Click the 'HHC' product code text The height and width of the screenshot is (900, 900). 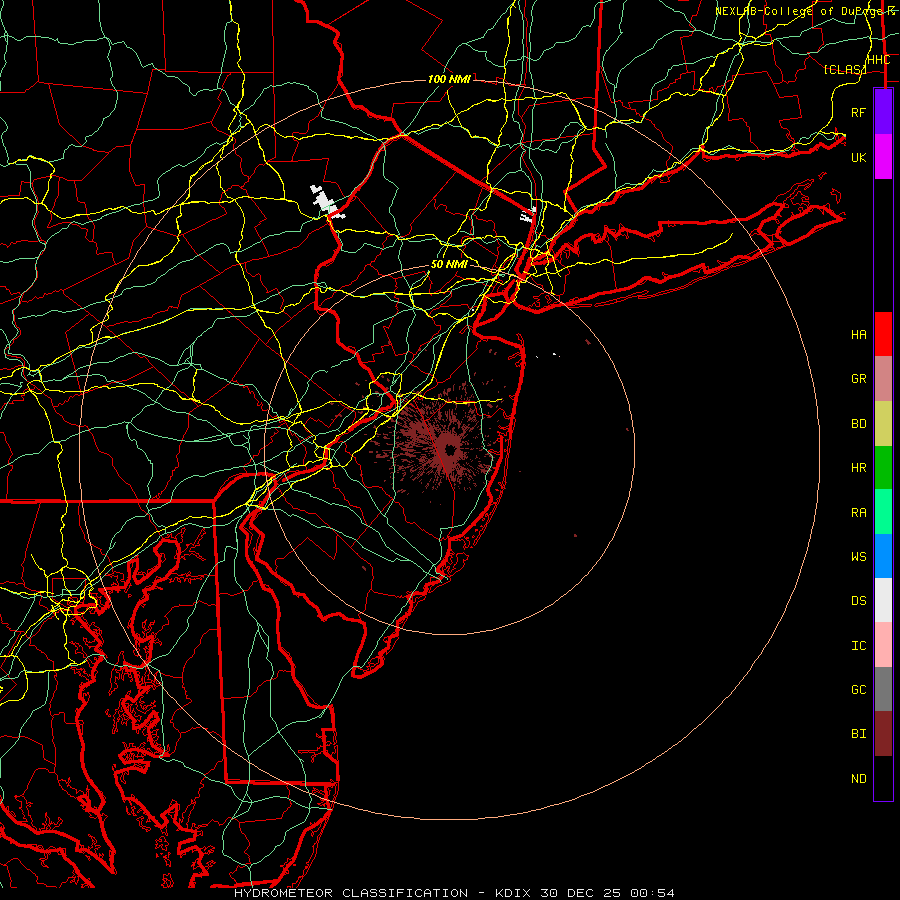pos(878,60)
